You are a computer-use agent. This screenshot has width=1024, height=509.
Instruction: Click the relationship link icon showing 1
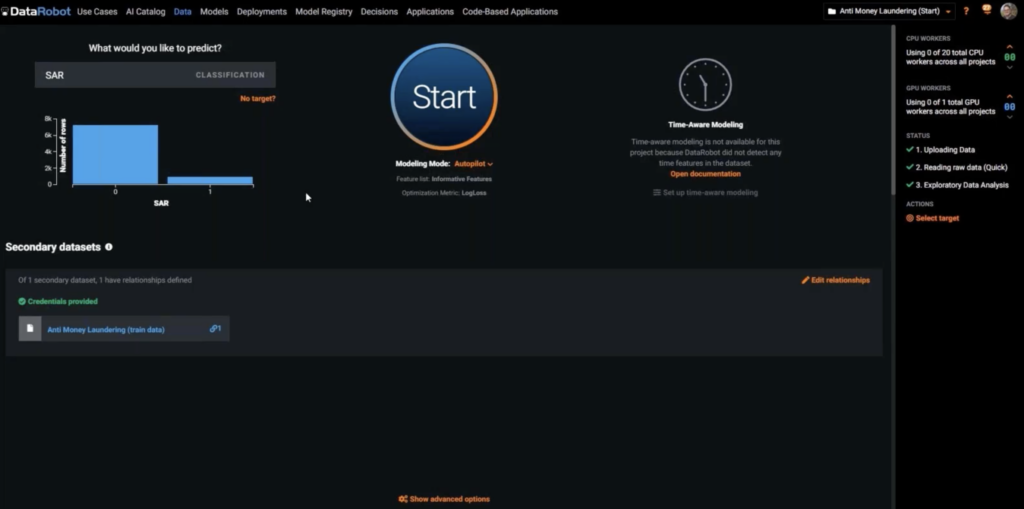(x=216, y=329)
